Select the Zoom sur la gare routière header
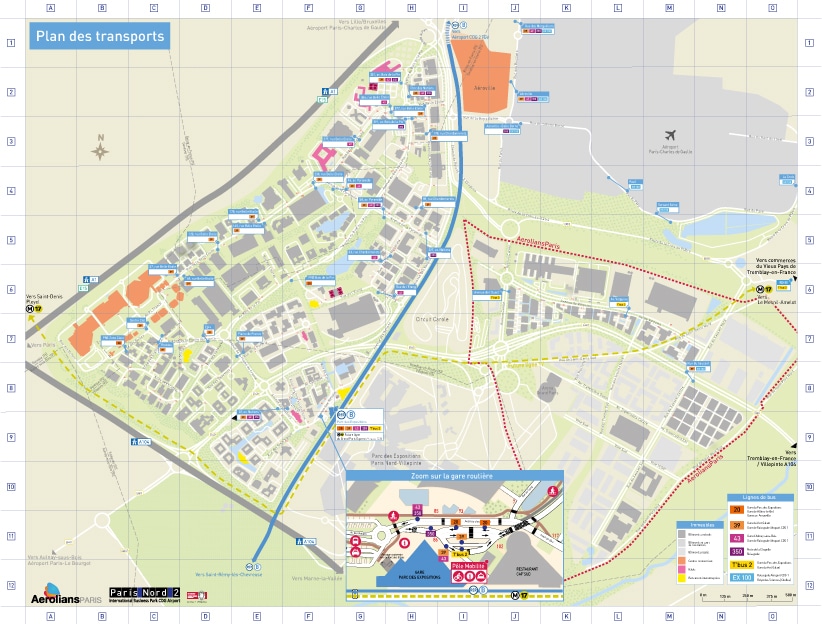The width and height of the screenshot is (822, 624). coord(454,477)
